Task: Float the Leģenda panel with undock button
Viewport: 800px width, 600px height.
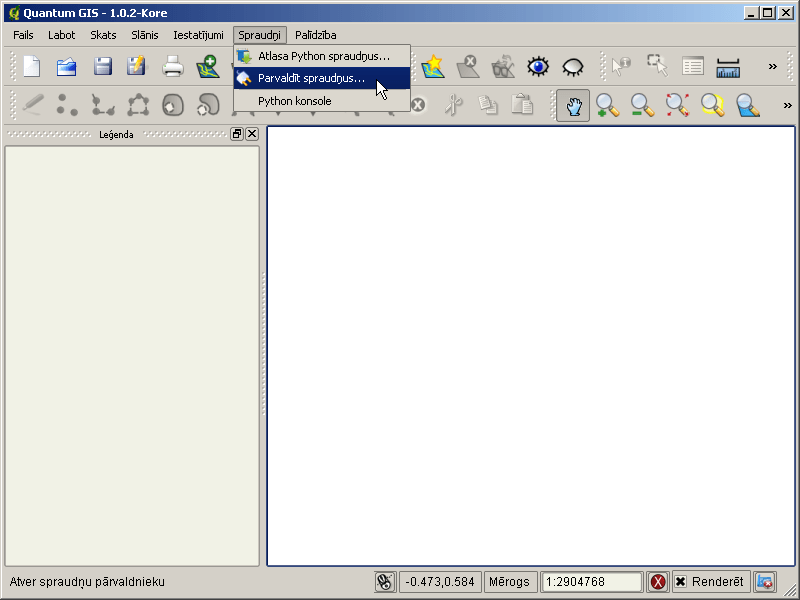Action: (x=237, y=134)
